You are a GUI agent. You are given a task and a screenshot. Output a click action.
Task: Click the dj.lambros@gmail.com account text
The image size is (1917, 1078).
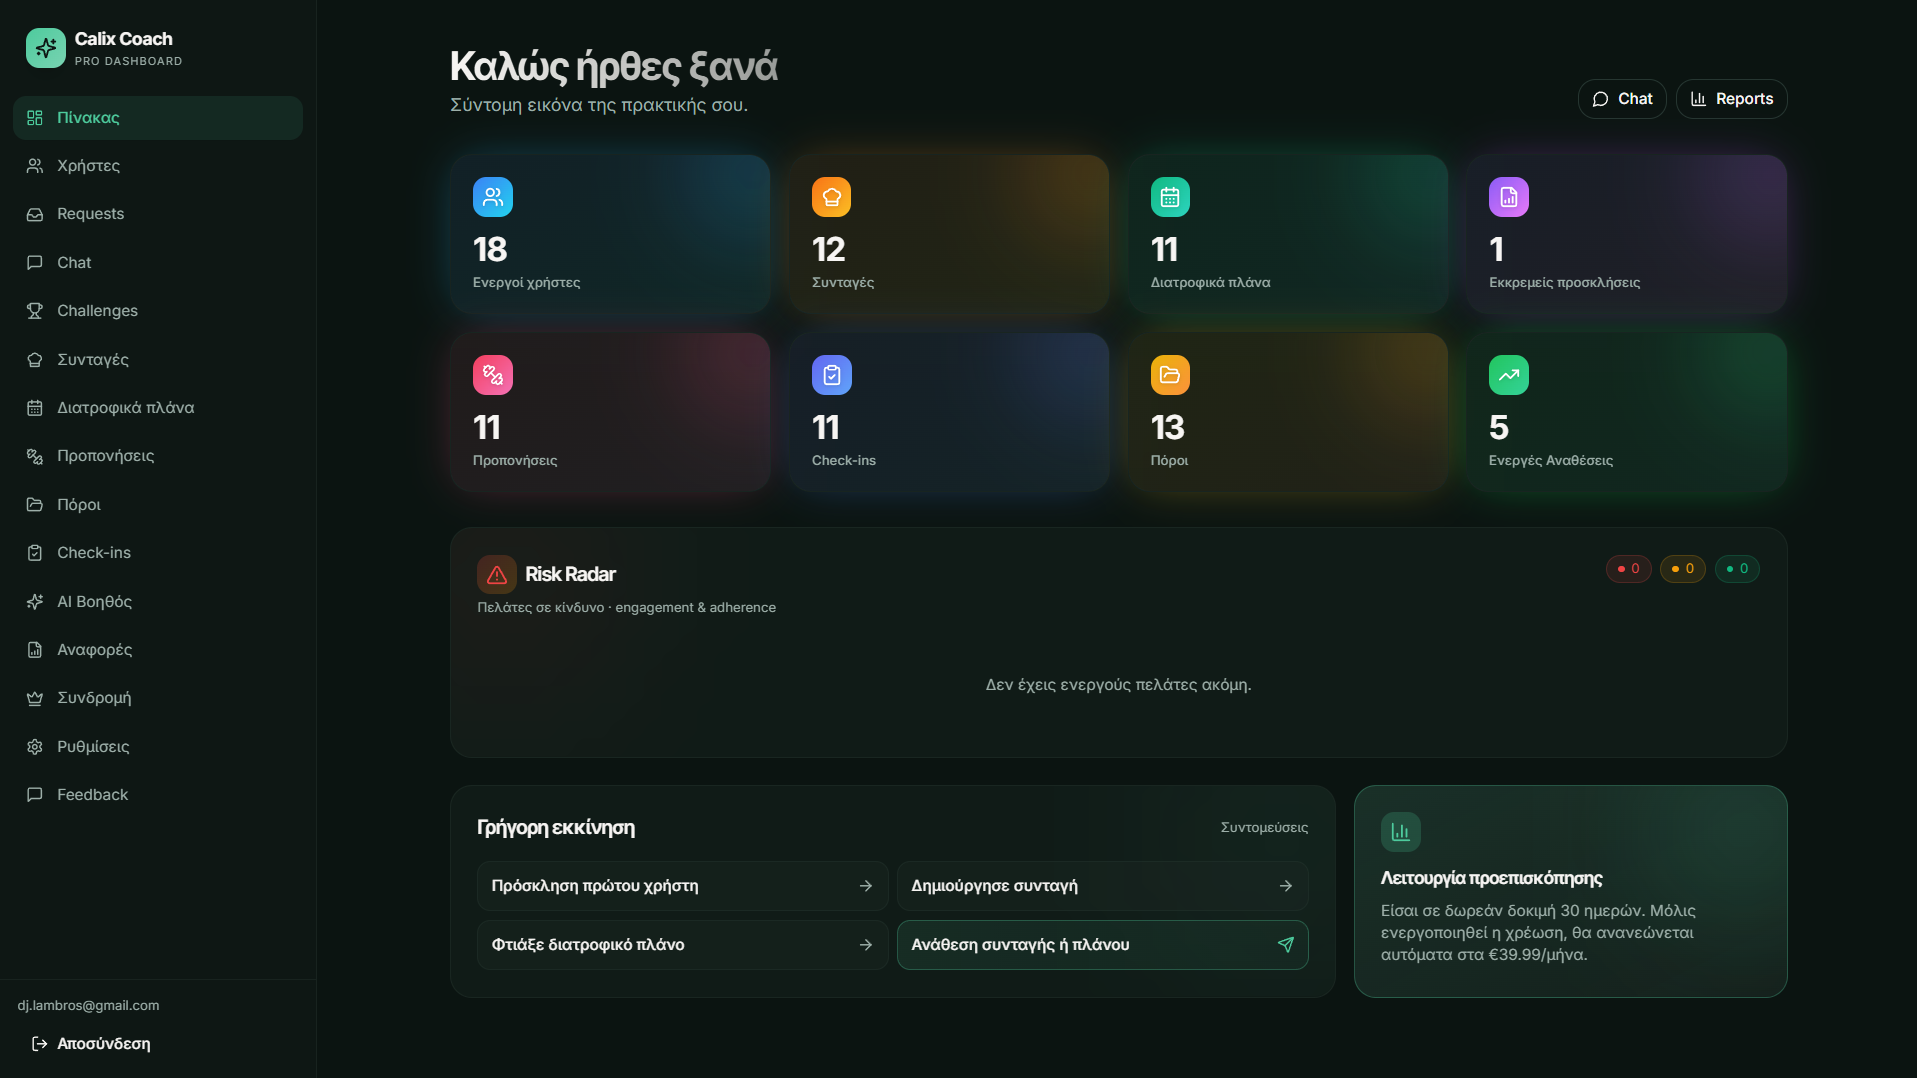point(88,1006)
